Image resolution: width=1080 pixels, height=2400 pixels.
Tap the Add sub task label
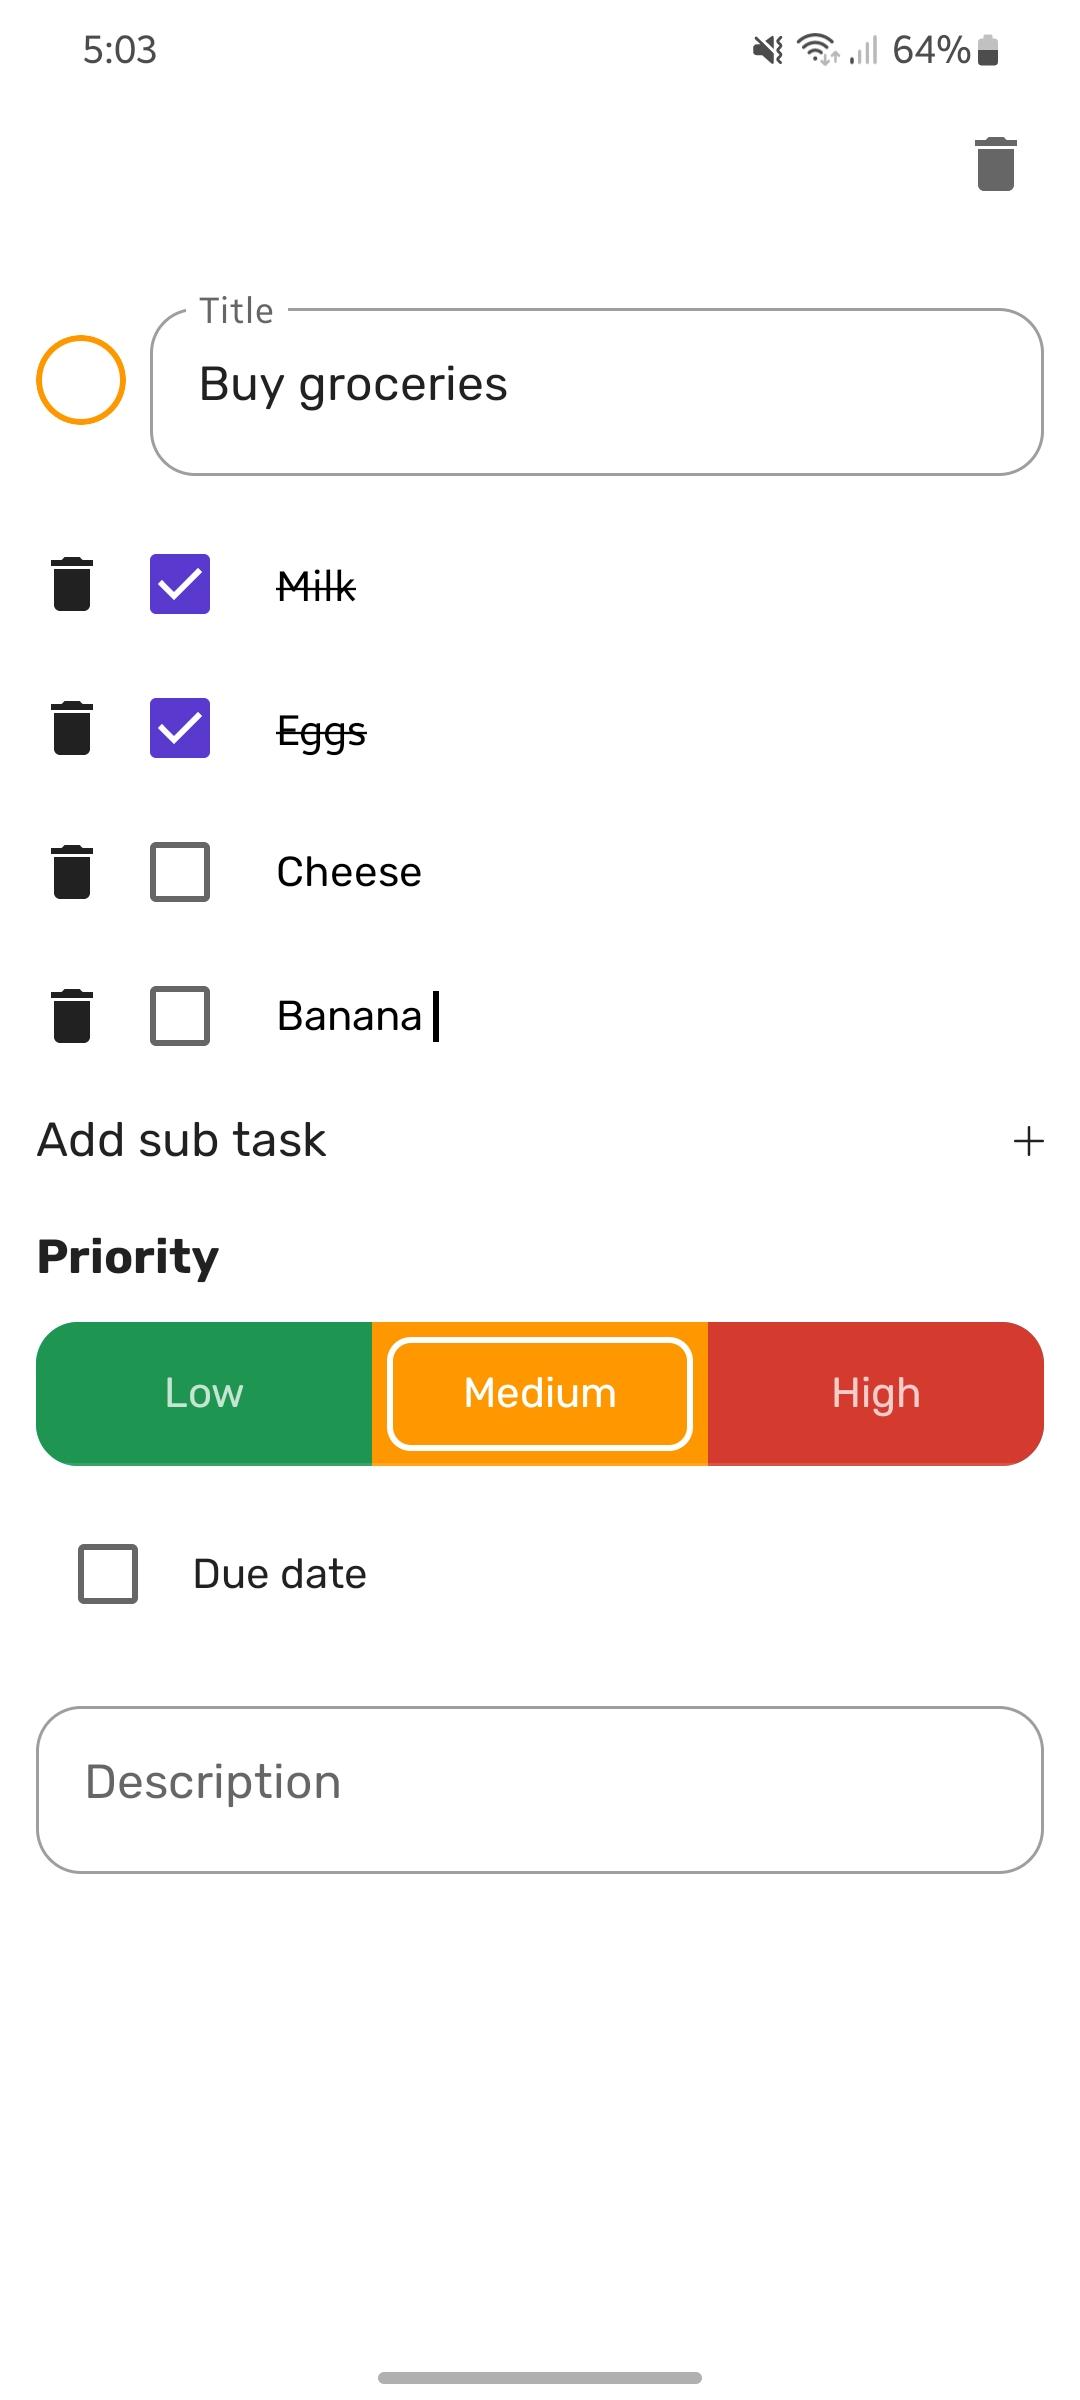click(182, 1140)
